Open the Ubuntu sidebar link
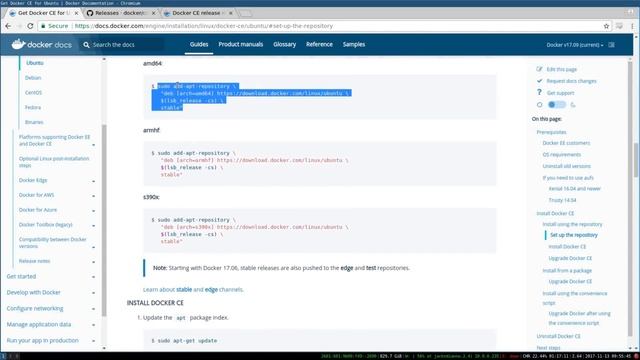The width and height of the screenshot is (640, 360). 35,63
